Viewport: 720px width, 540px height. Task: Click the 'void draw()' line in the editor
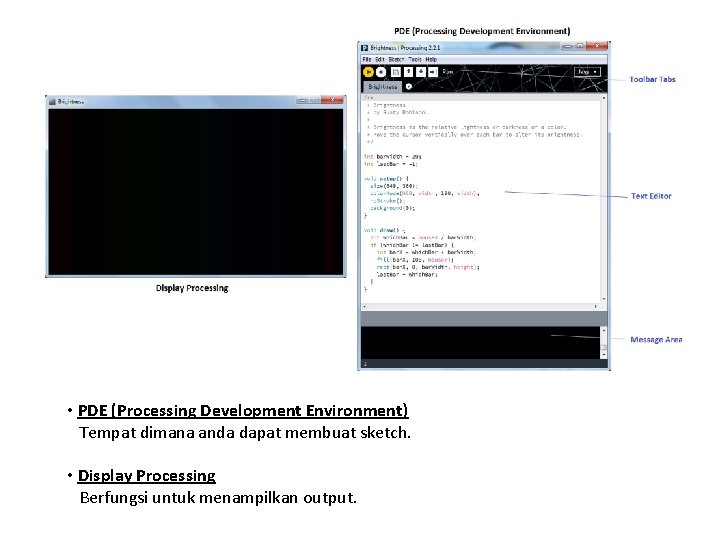pyautogui.click(x=385, y=230)
